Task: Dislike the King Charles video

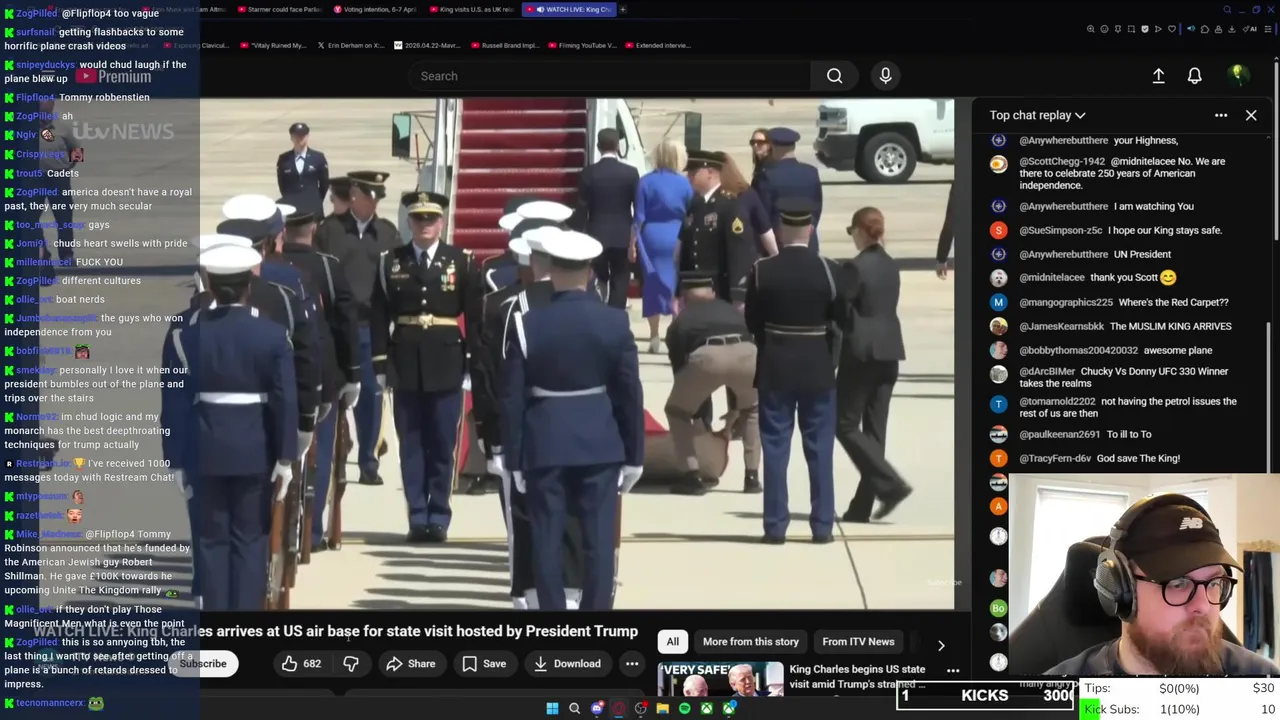Action: 351,663
